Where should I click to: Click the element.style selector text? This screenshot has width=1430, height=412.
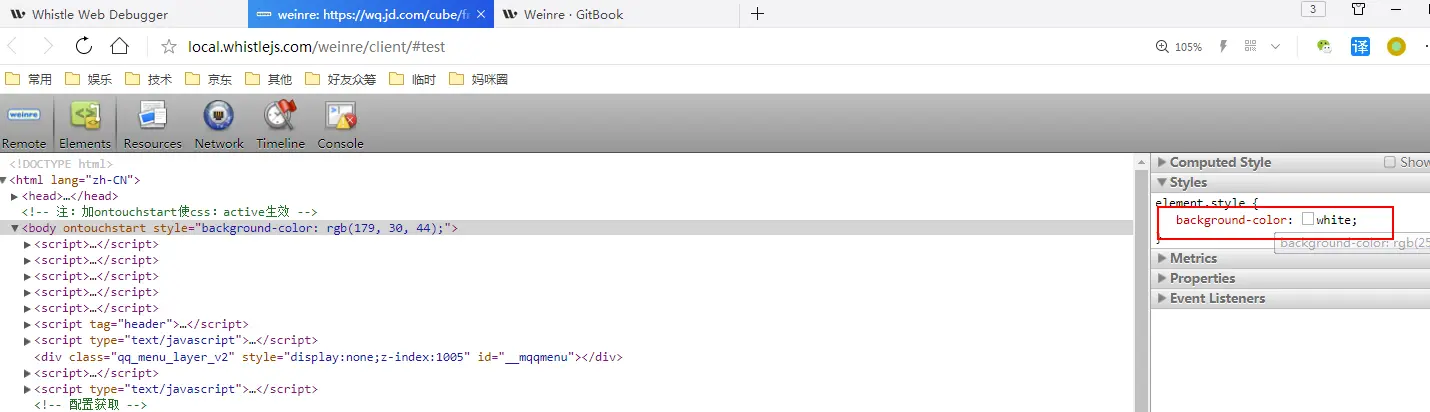pyautogui.click(x=1202, y=203)
